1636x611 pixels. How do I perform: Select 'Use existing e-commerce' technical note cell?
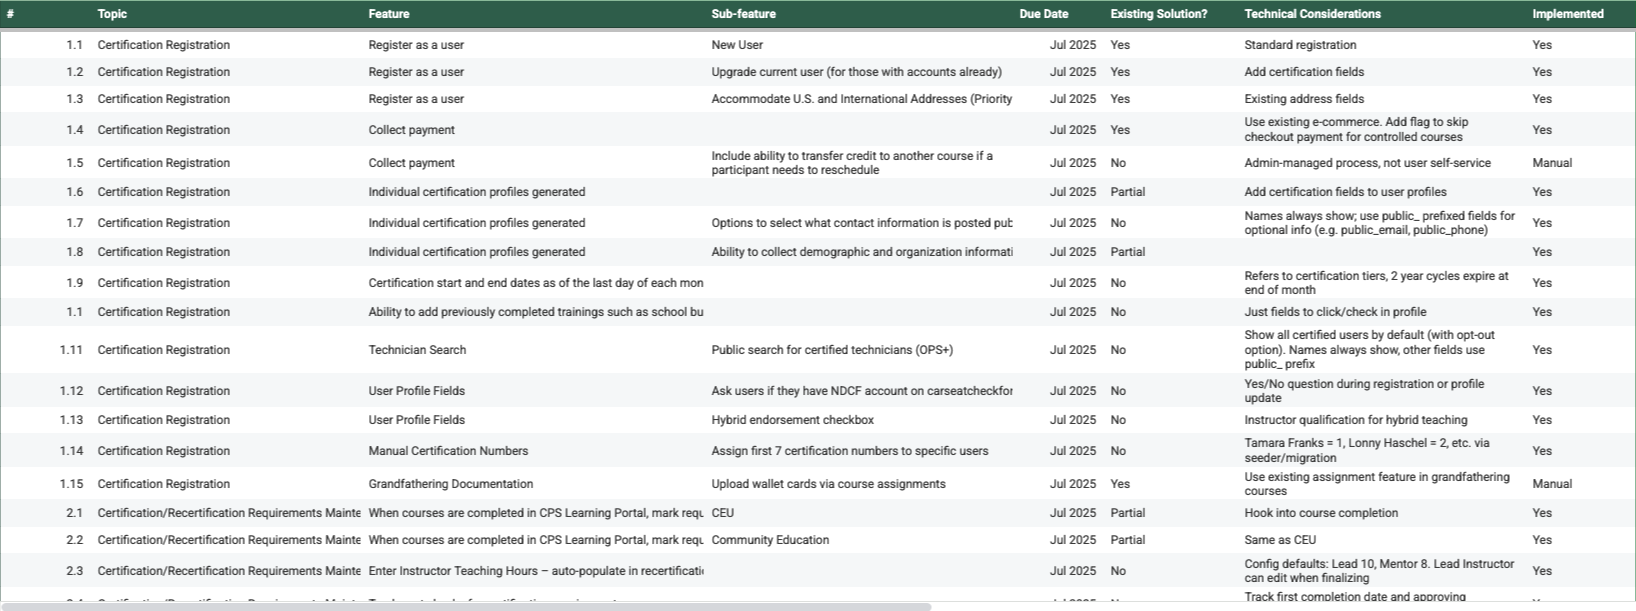coord(1356,130)
